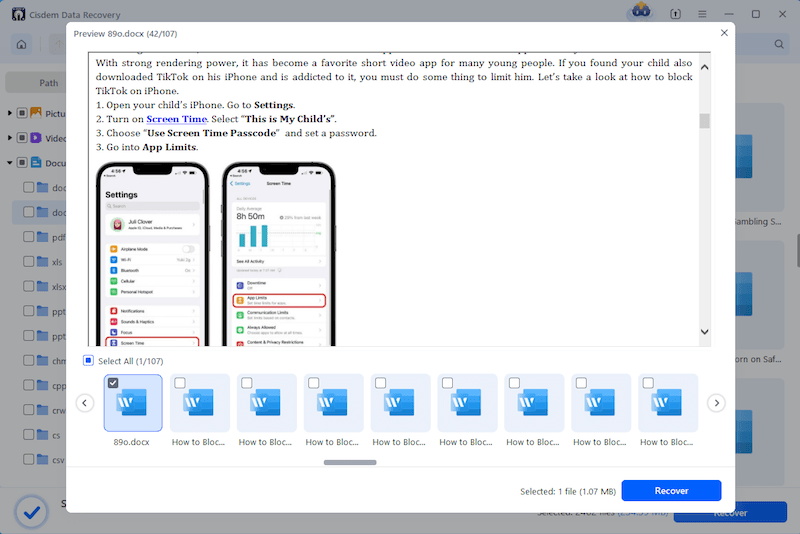This screenshot has width=800, height=534.
Task: Click the preview scrollbar down arrow
Action: coord(705,332)
